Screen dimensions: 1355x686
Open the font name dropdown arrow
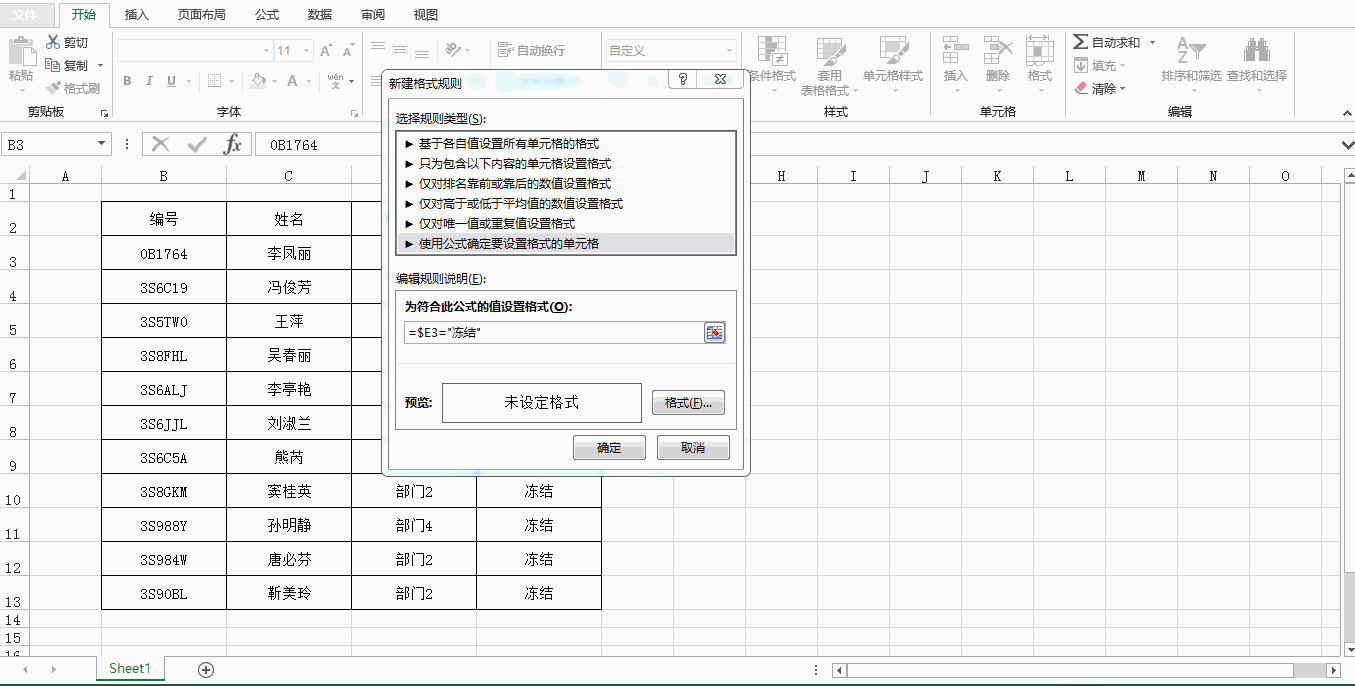coord(267,50)
